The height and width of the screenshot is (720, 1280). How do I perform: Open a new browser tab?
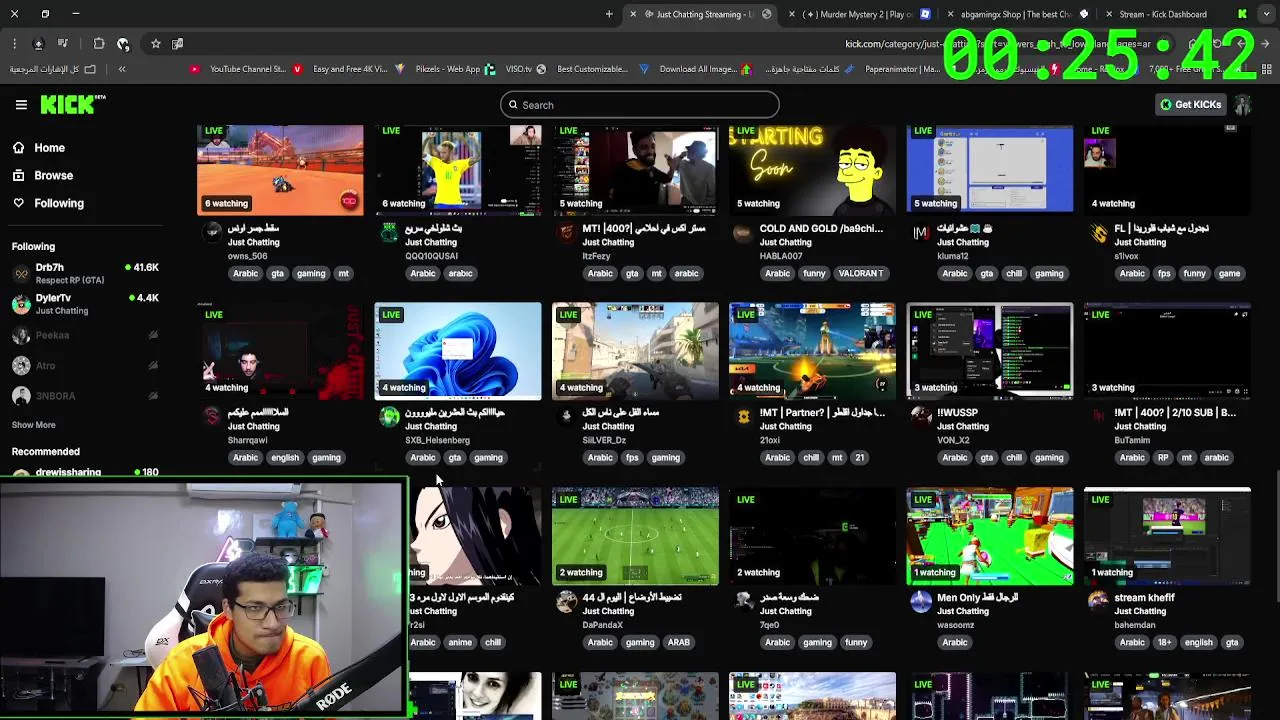pyautogui.click(x=609, y=14)
